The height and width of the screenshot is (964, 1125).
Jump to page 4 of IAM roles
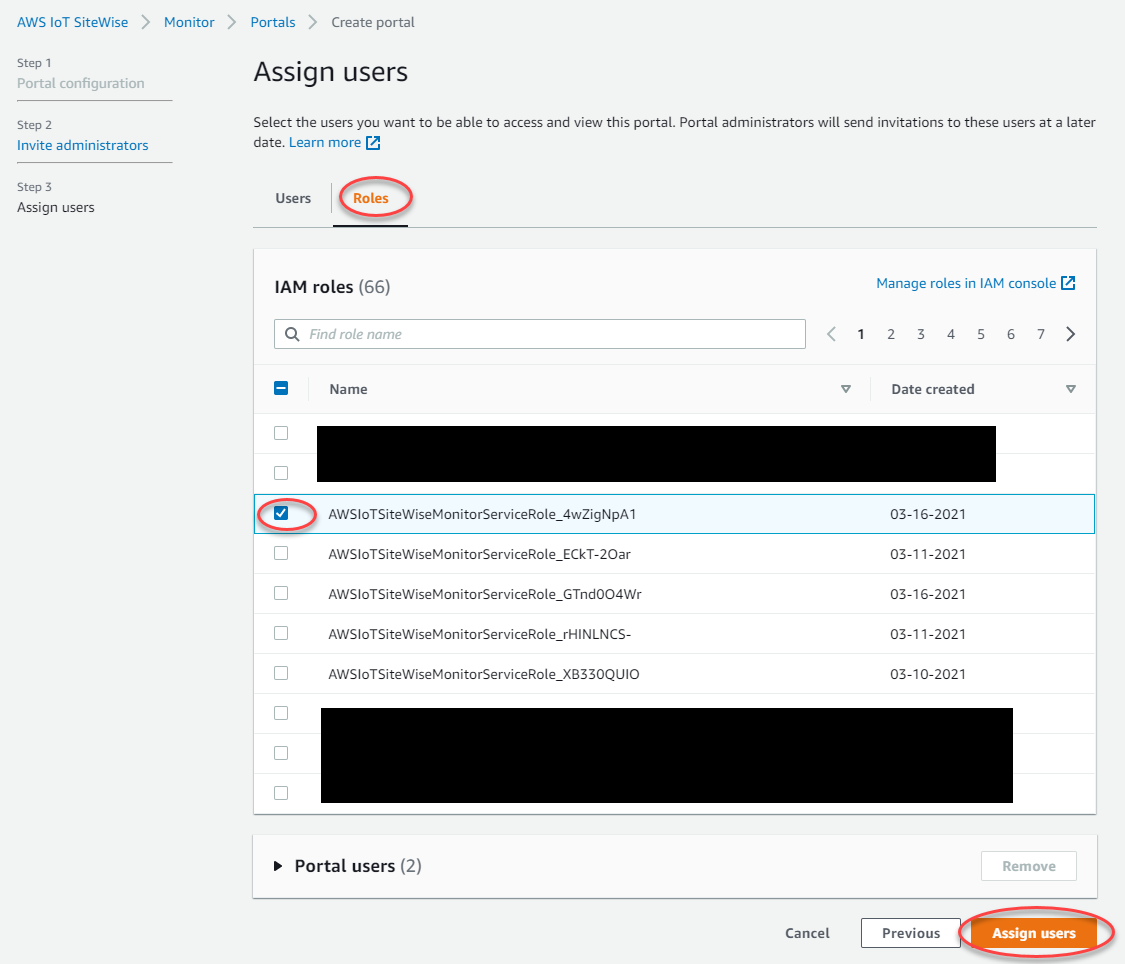coord(951,333)
